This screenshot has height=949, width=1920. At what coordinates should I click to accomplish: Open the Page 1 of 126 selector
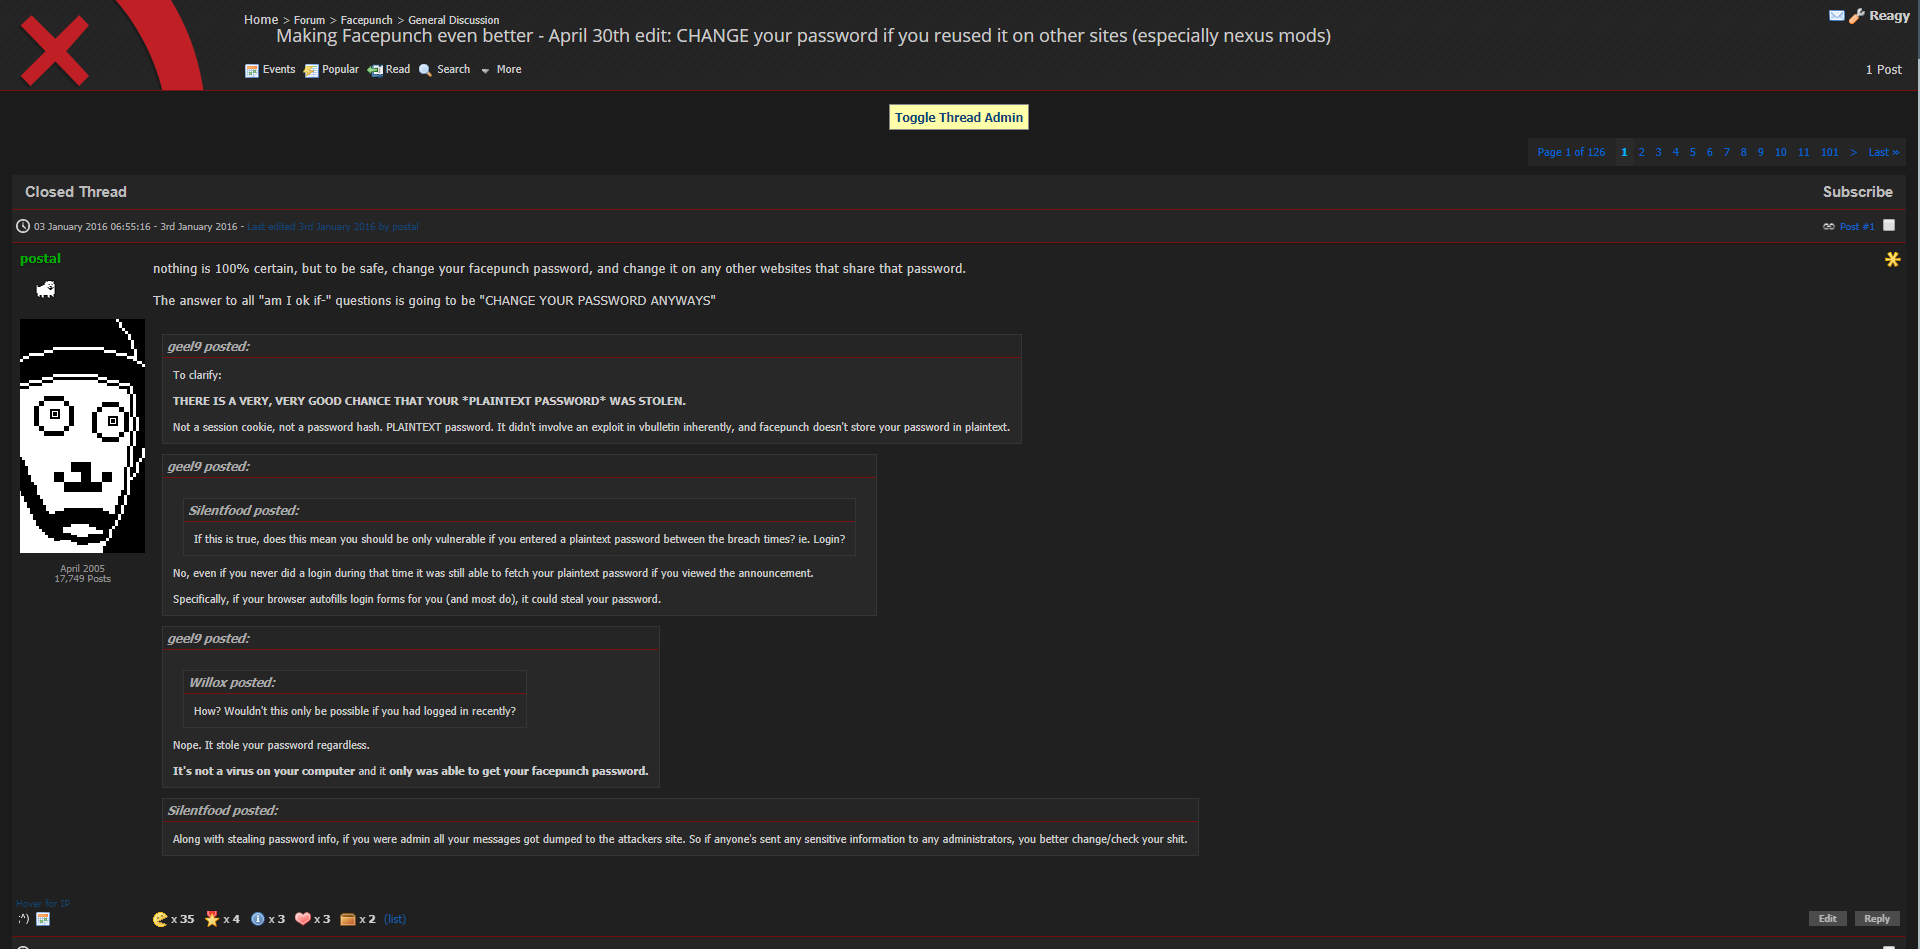coord(1570,152)
